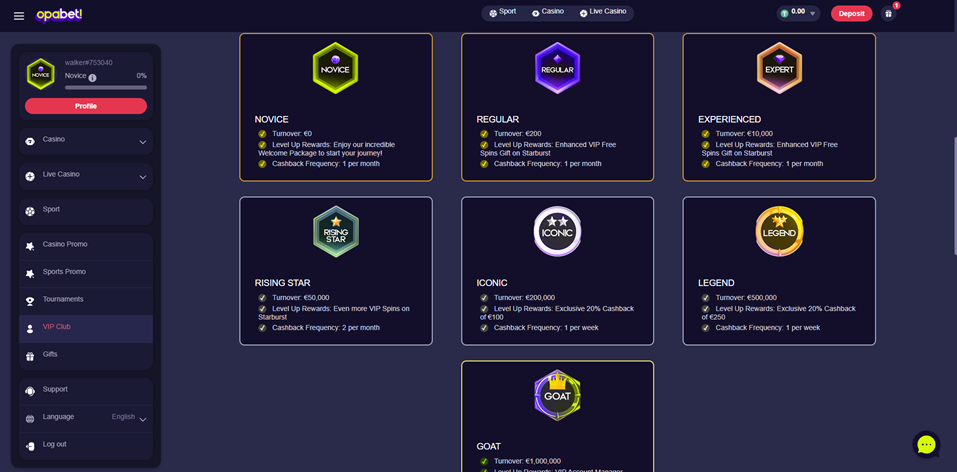Switch to the Sport top tab

pyautogui.click(x=503, y=12)
